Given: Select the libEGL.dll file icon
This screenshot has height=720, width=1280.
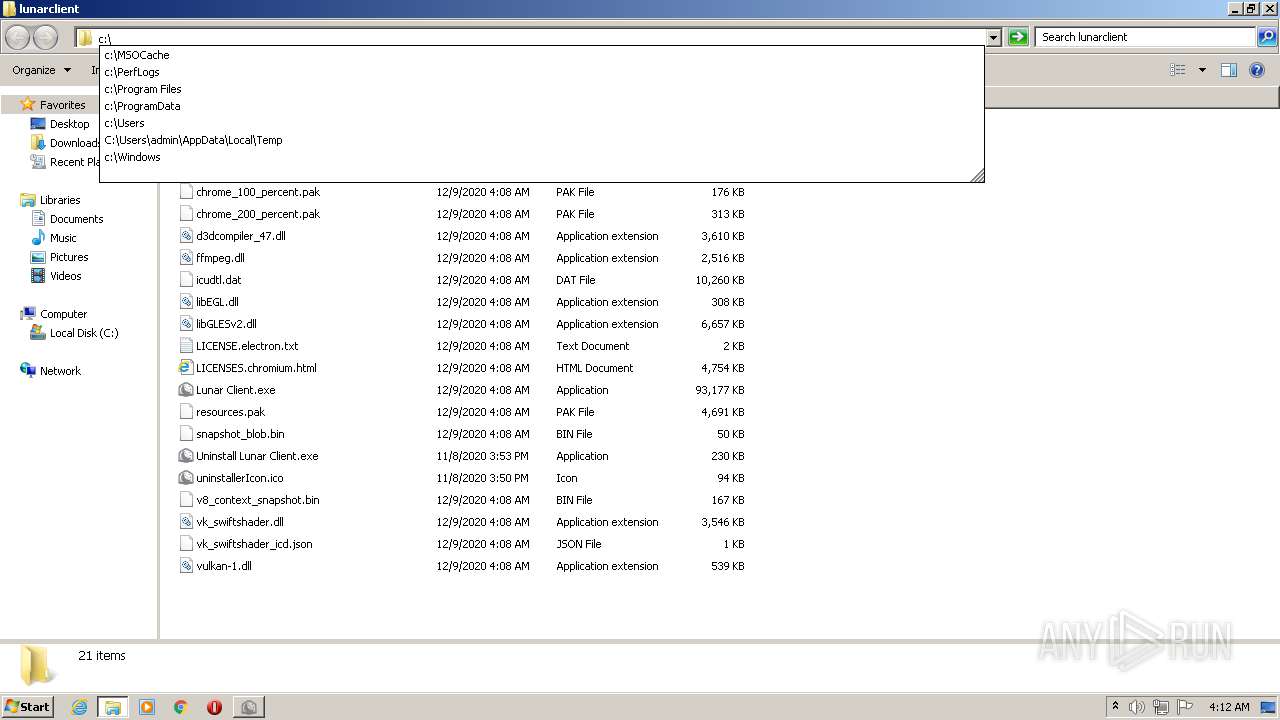Looking at the screenshot, I should point(186,302).
